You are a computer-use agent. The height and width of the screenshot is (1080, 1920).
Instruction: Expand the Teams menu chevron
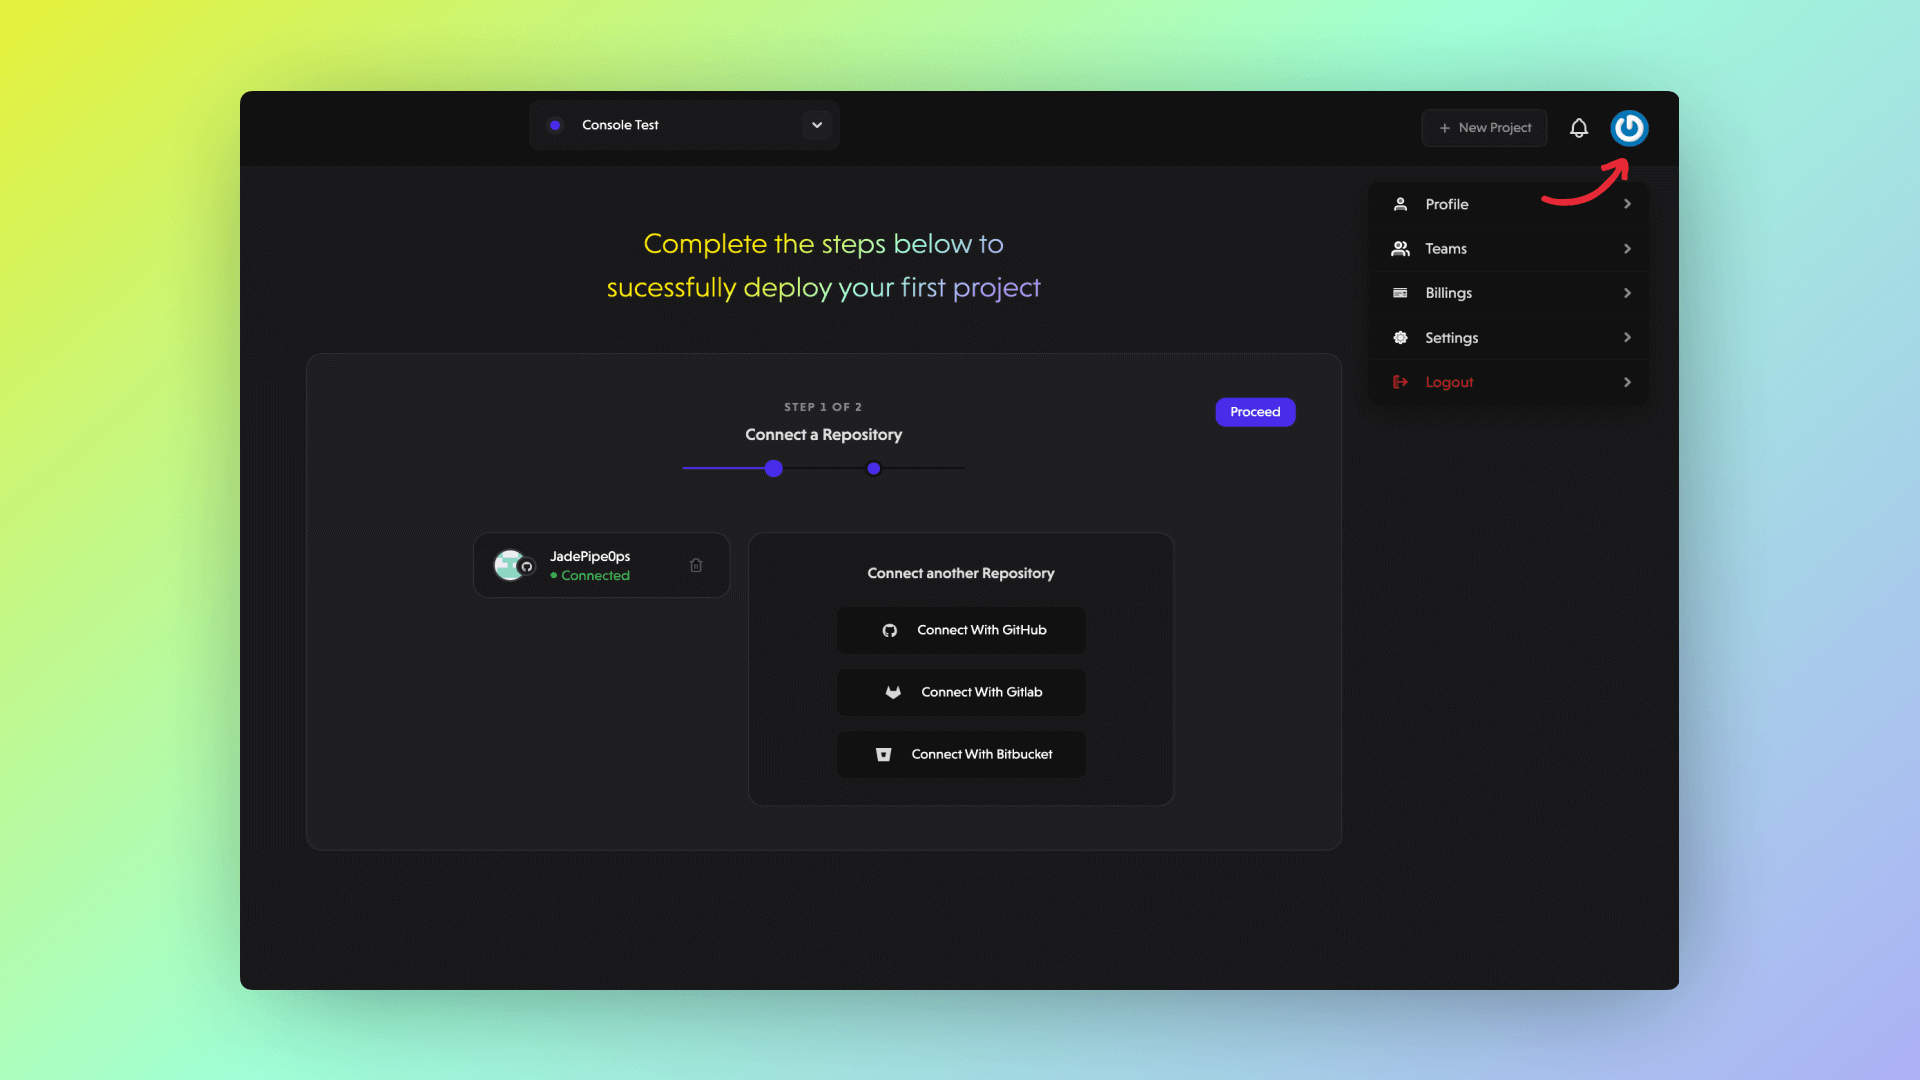click(1626, 248)
